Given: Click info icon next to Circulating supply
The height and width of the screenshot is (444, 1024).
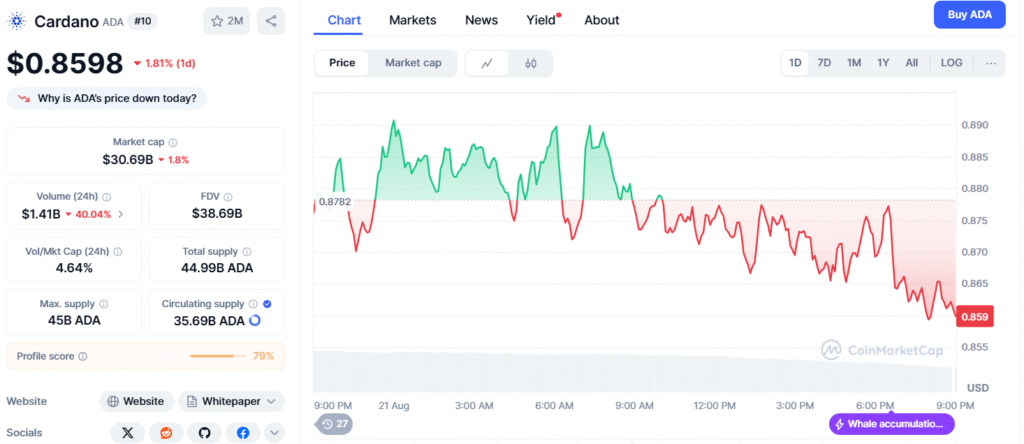Looking at the screenshot, I should 253,304.
